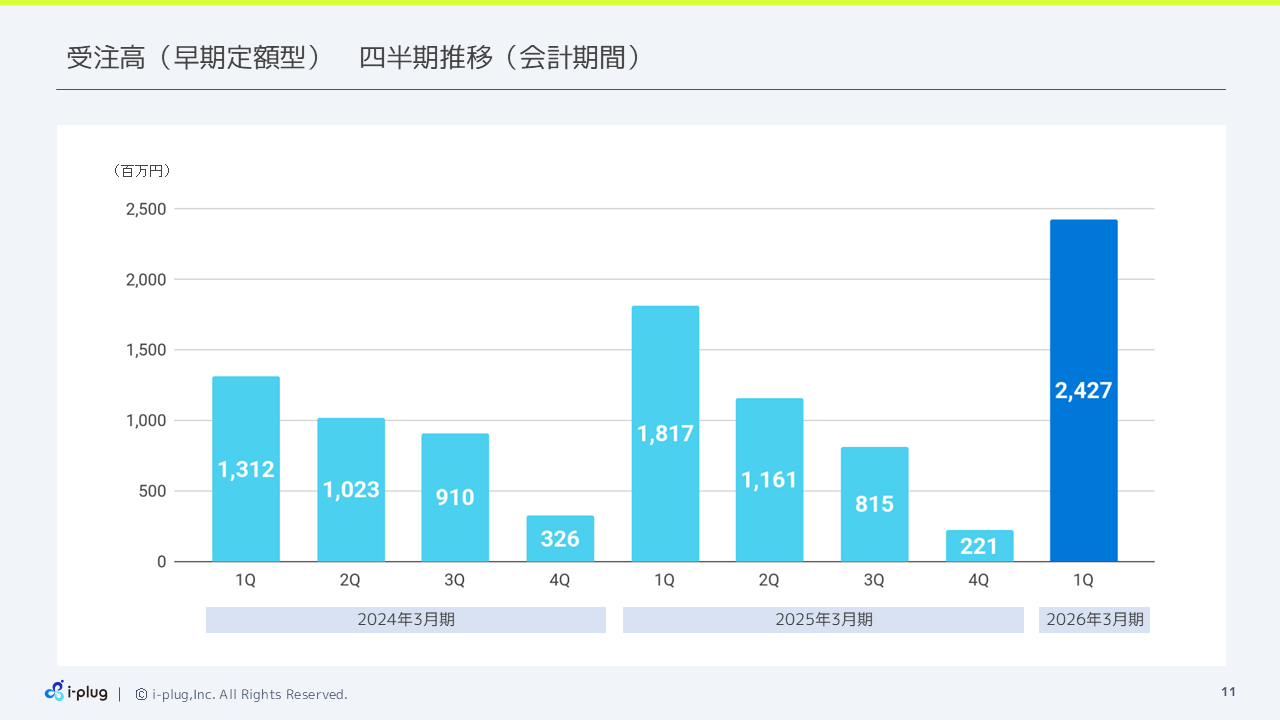The width and height of the screenshot is (1280, 720).
Task: Click the page number 11
Action: tap(1228, 690)
